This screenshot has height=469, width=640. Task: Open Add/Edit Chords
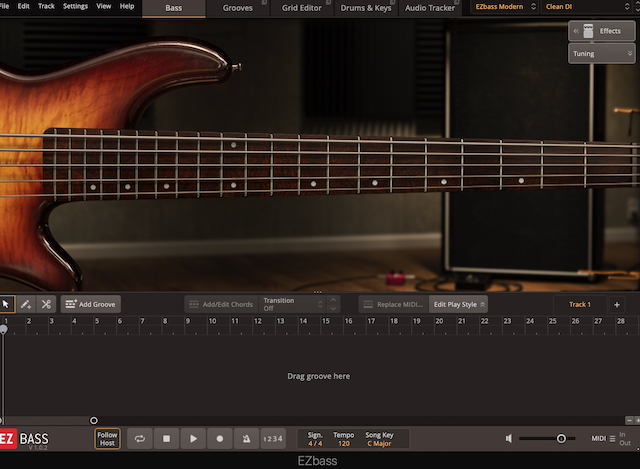tap(222, 305)
